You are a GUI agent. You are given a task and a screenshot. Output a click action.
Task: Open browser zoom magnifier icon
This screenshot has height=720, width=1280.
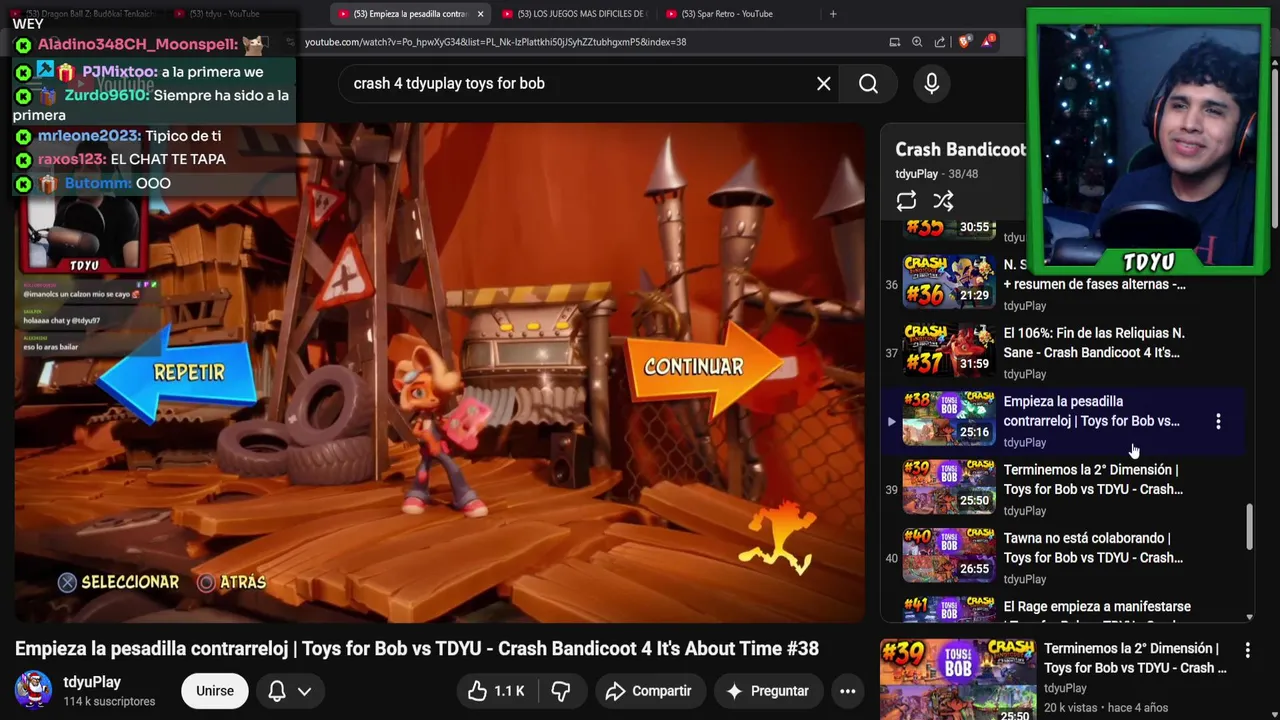(917, 42)
